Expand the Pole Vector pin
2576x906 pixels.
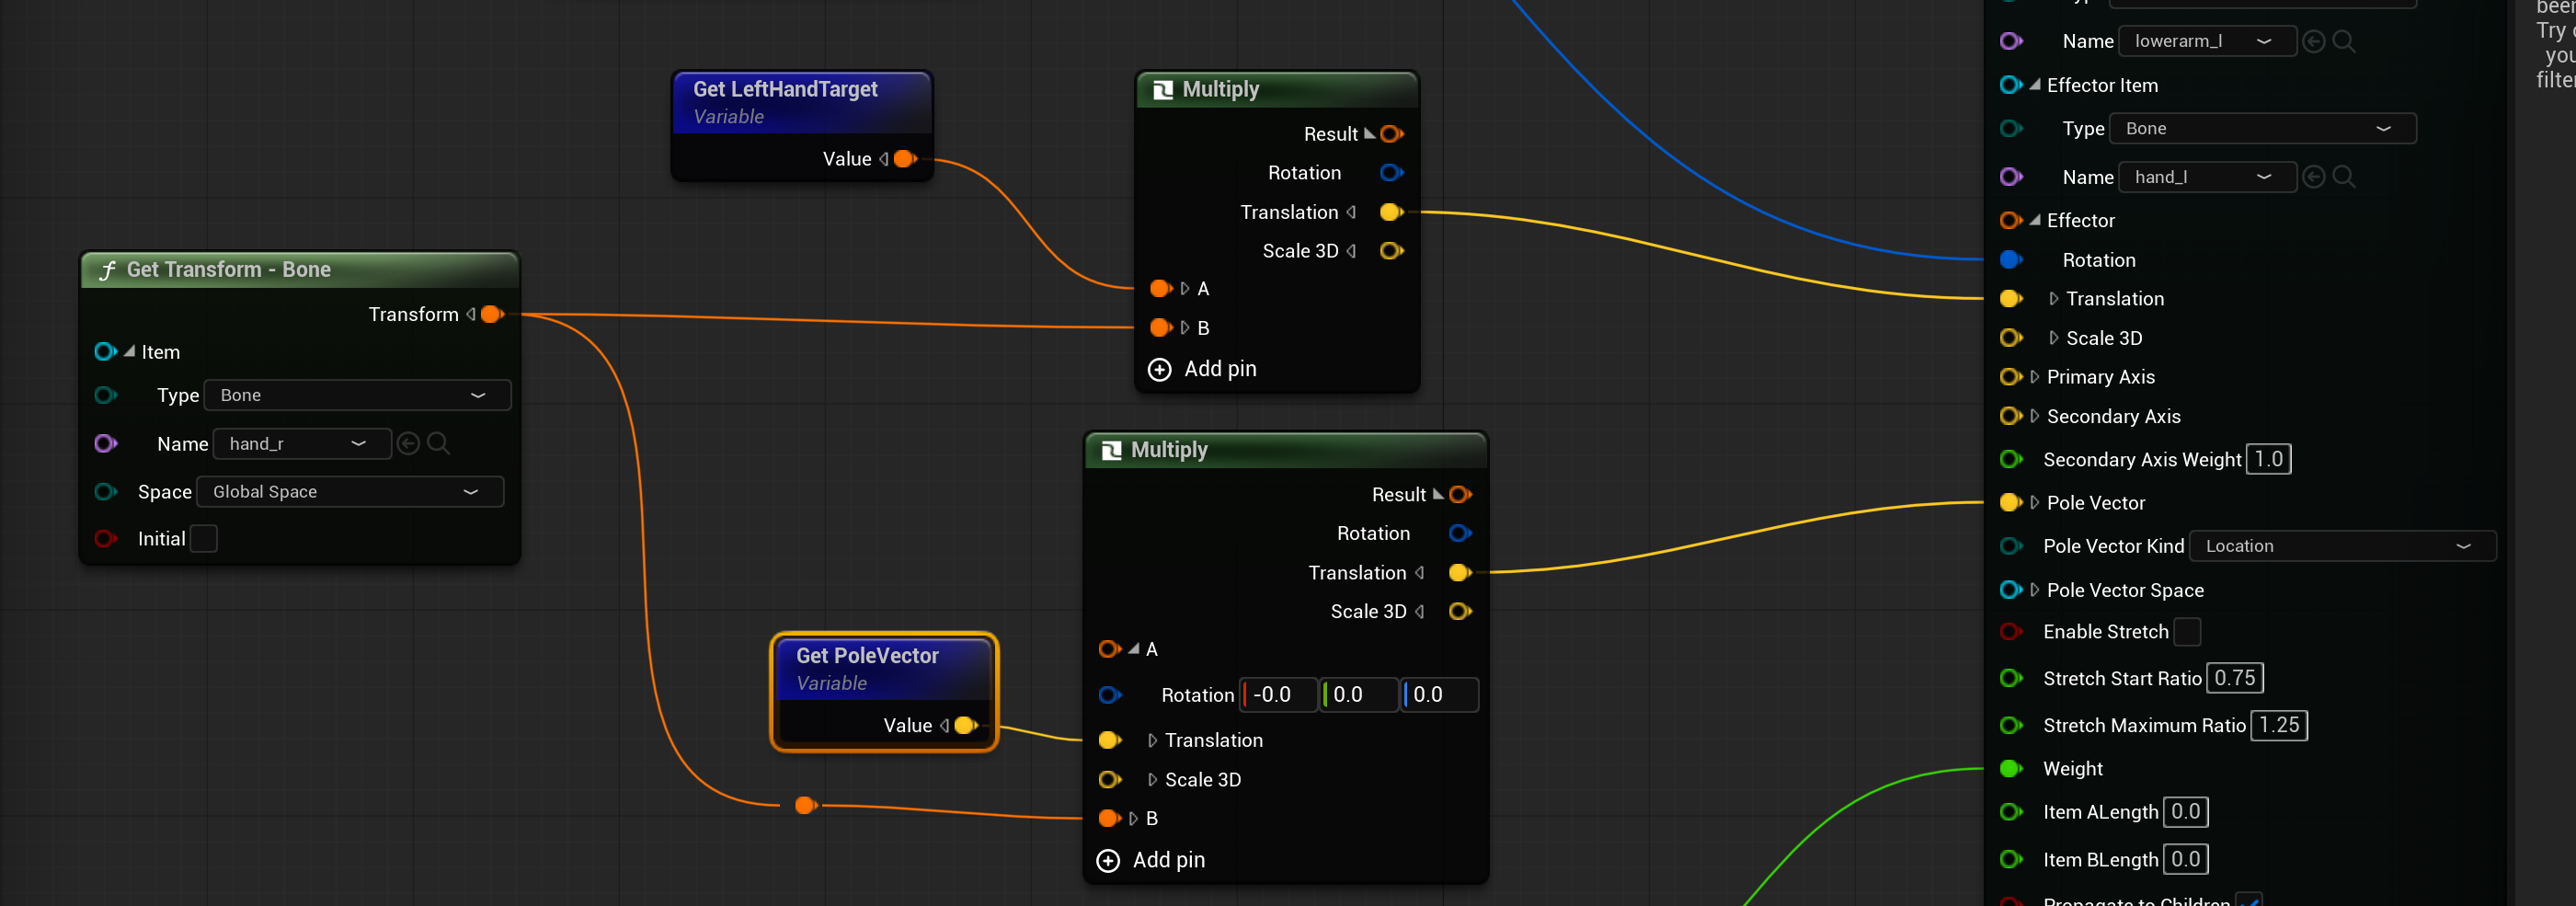pyautogui.click(x=2035, y=502)
